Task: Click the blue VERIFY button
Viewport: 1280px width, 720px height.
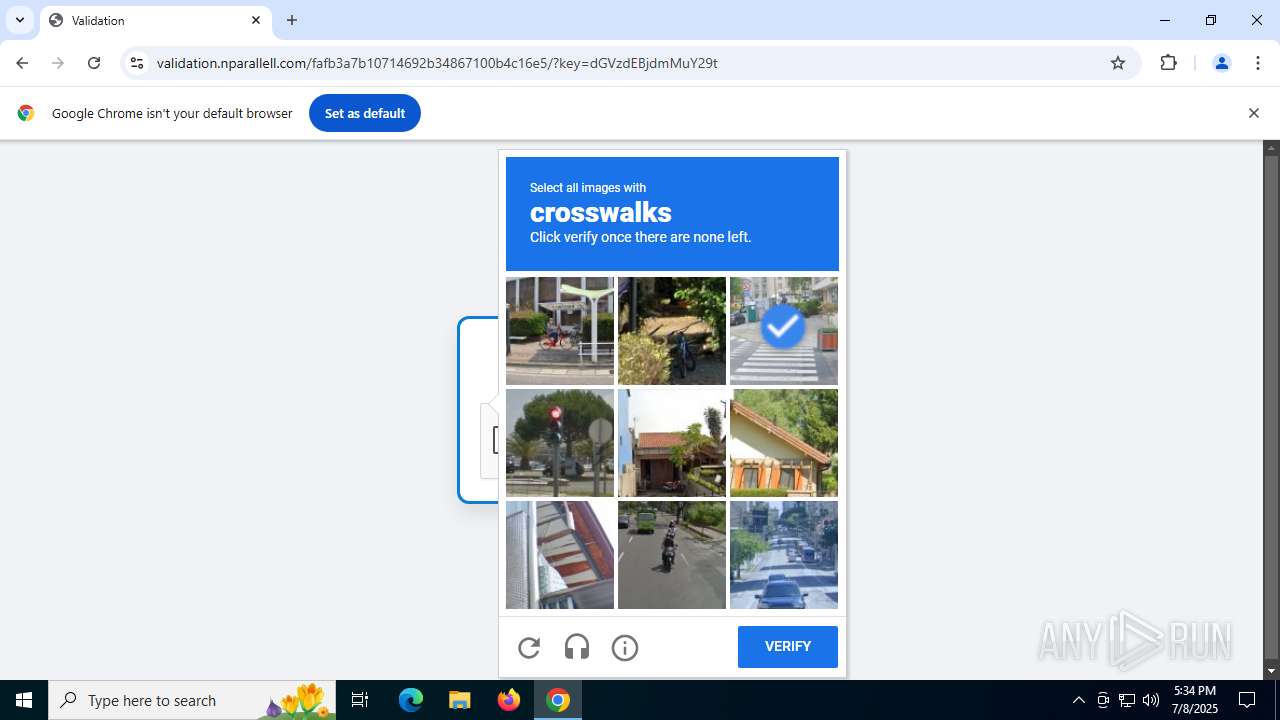Action: coord(788,647)
